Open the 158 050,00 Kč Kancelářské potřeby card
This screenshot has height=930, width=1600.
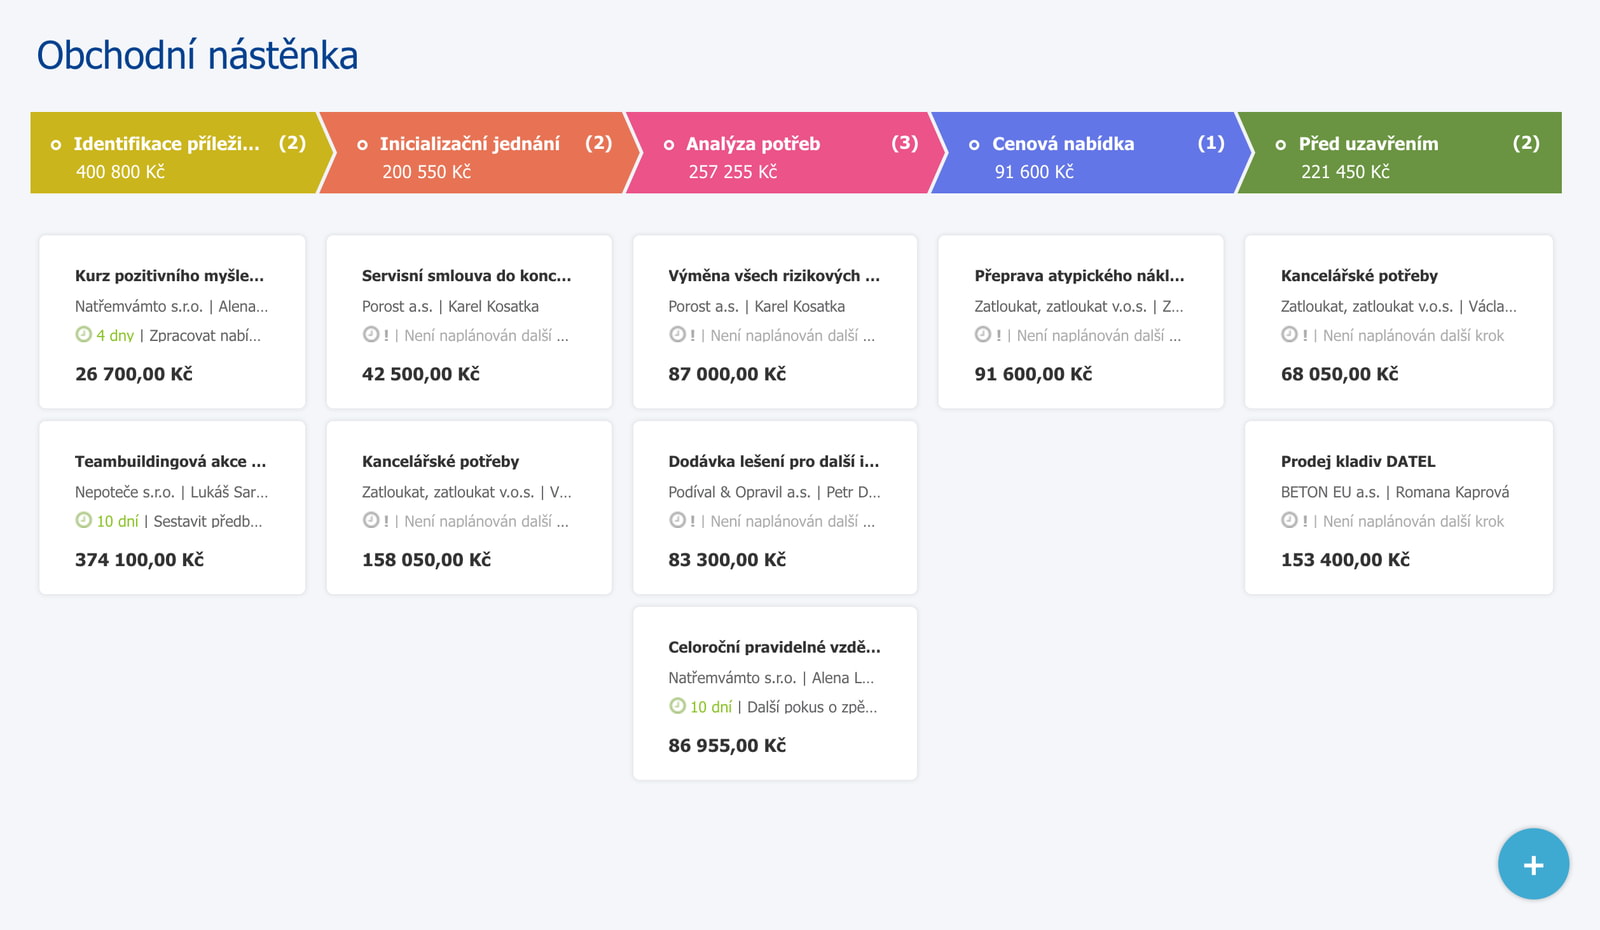pos(469,508)
